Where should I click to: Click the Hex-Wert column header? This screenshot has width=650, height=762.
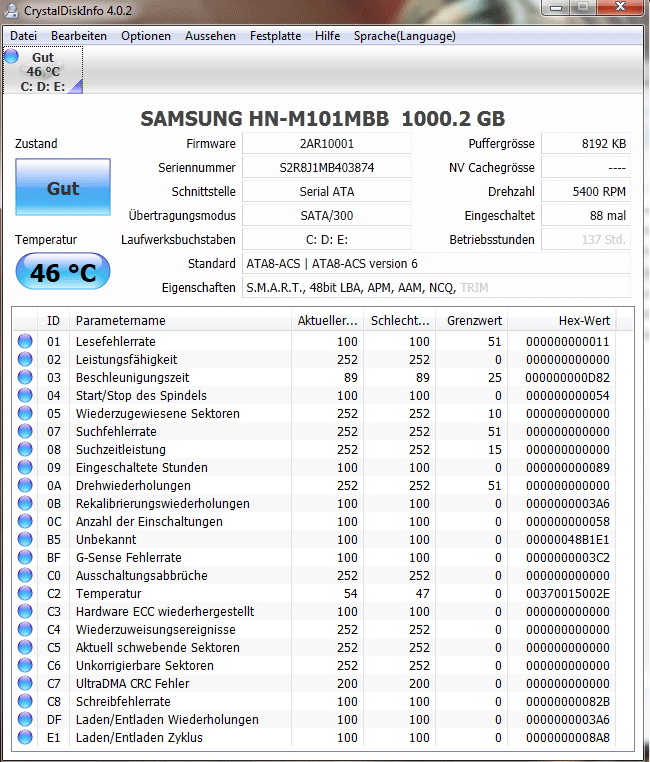point(562,320)
